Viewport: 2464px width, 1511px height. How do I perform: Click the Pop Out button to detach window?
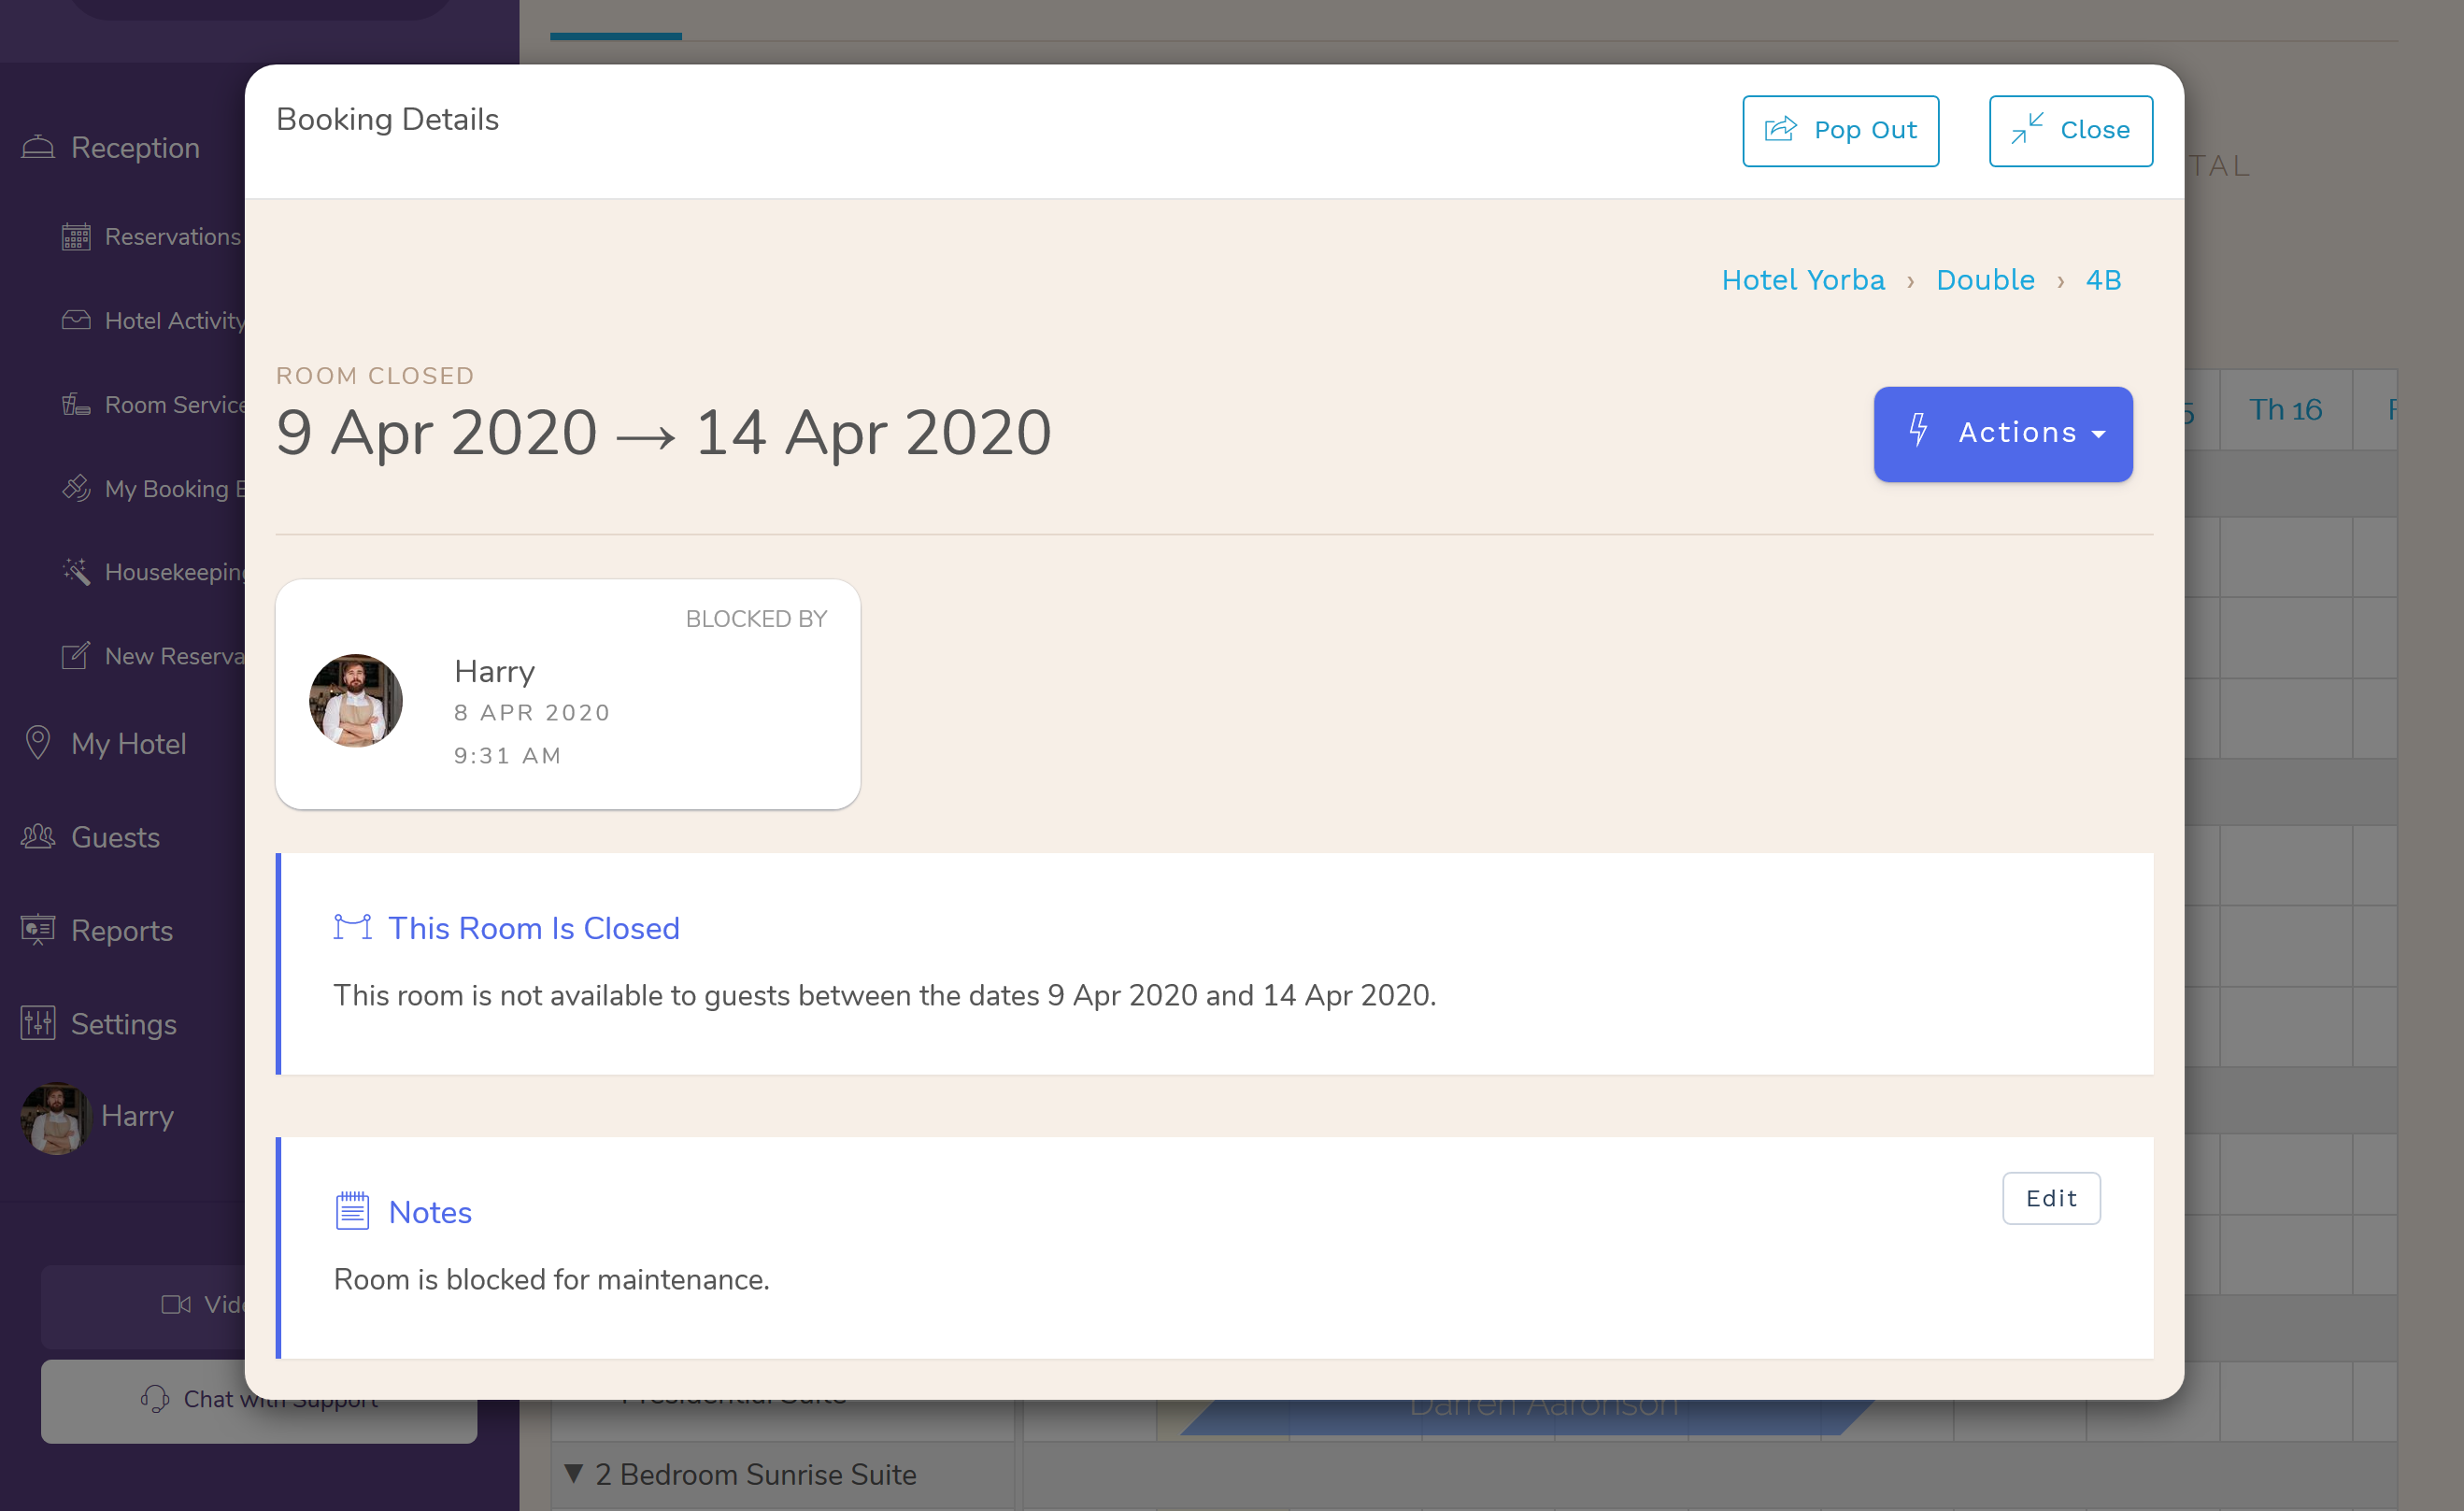pyautogui.click(x=1839, y=130)
